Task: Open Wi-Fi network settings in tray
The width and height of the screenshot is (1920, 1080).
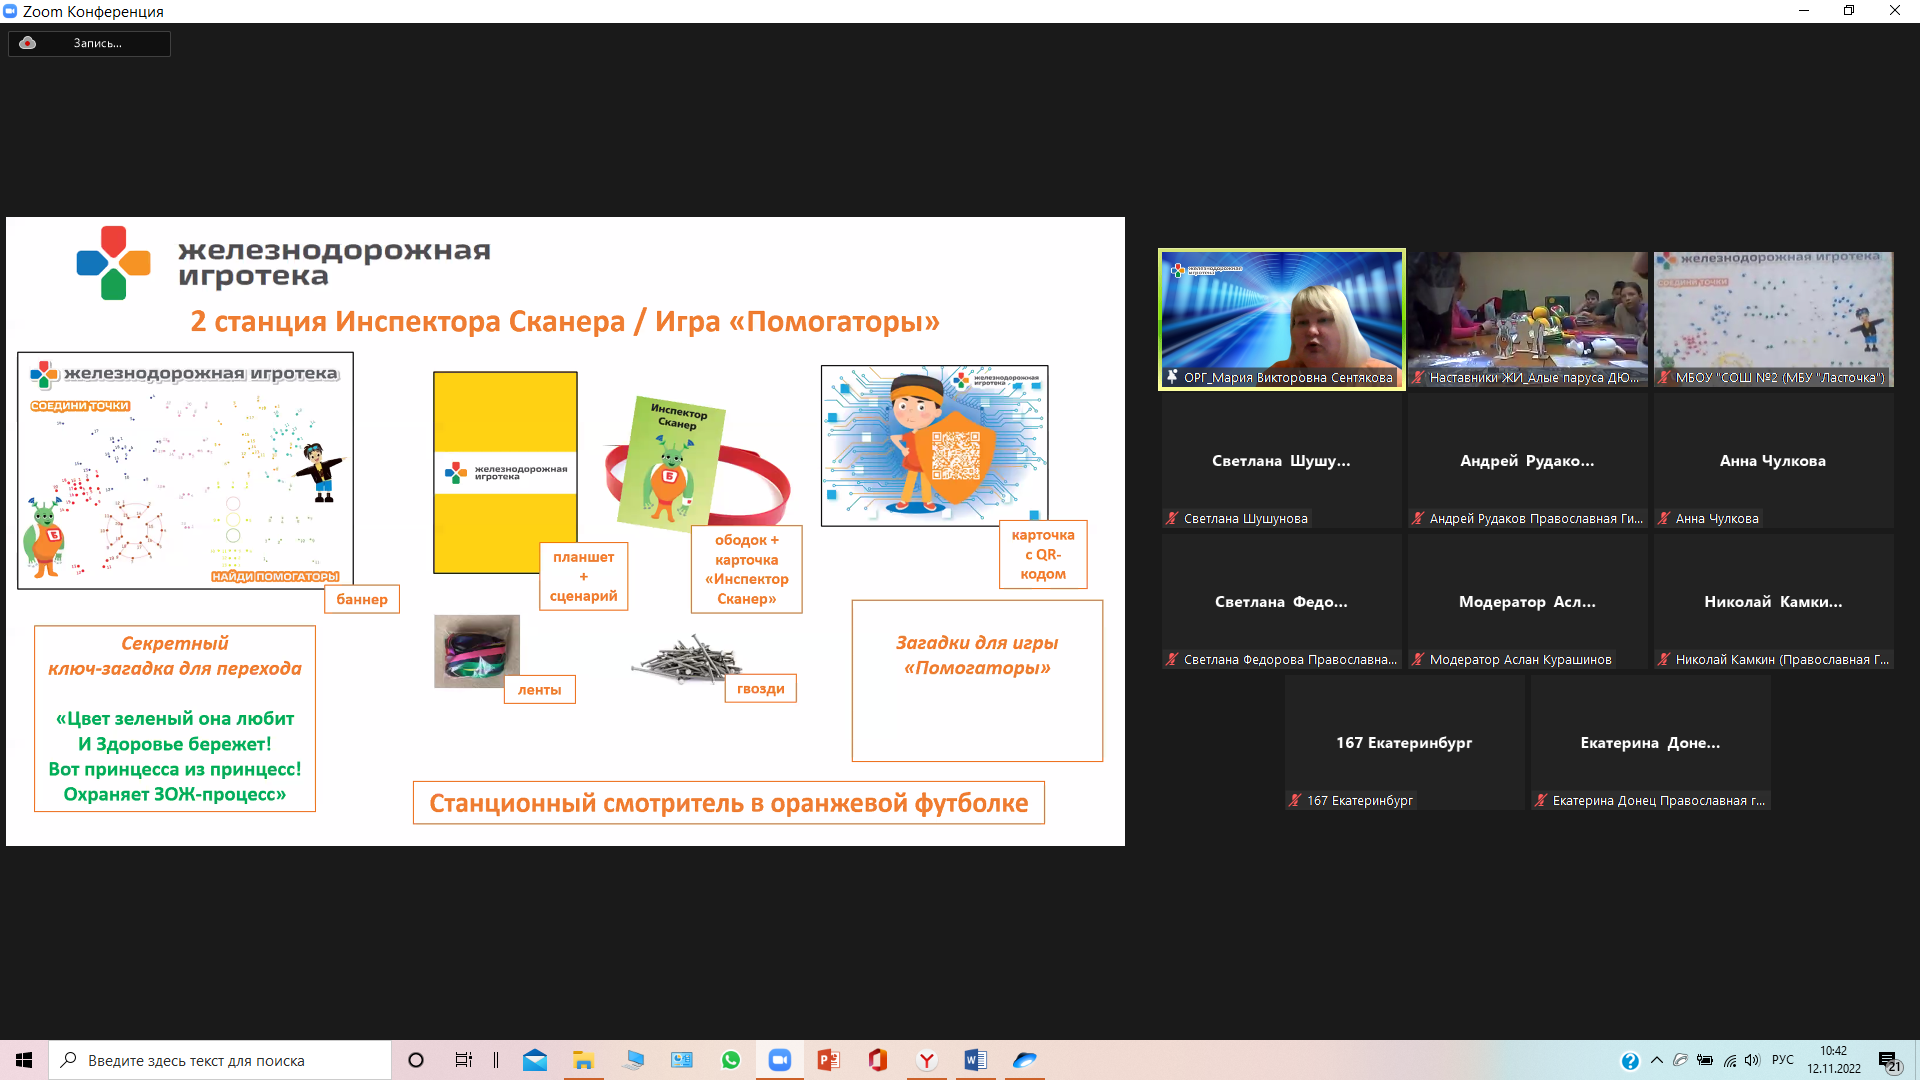Action: [1729, 1060]
